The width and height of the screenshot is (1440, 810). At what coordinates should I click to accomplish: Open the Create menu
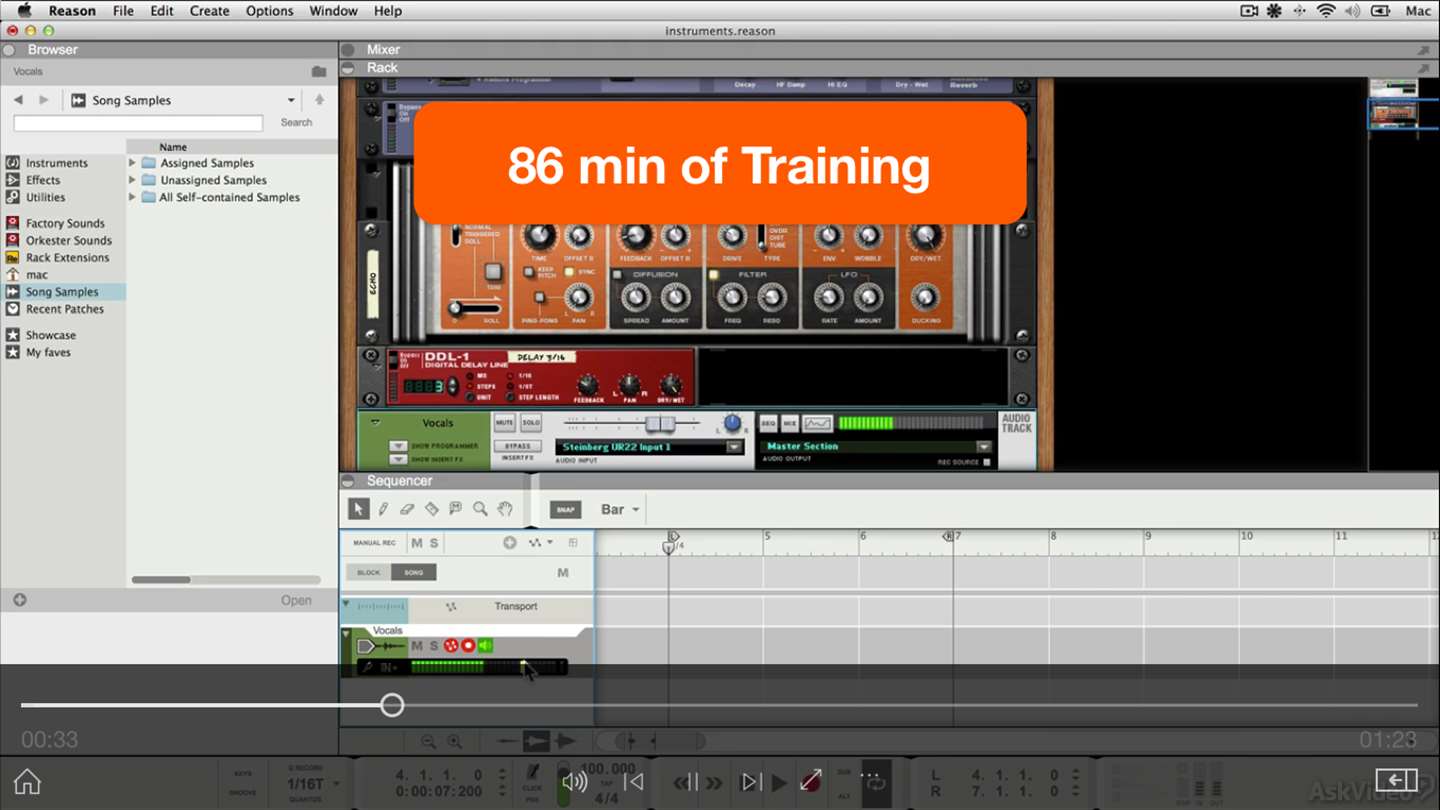(210, 11)
